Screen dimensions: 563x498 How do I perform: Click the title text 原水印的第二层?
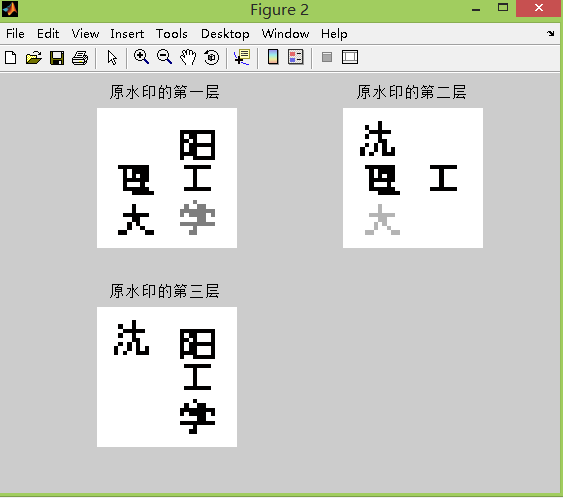411,92
